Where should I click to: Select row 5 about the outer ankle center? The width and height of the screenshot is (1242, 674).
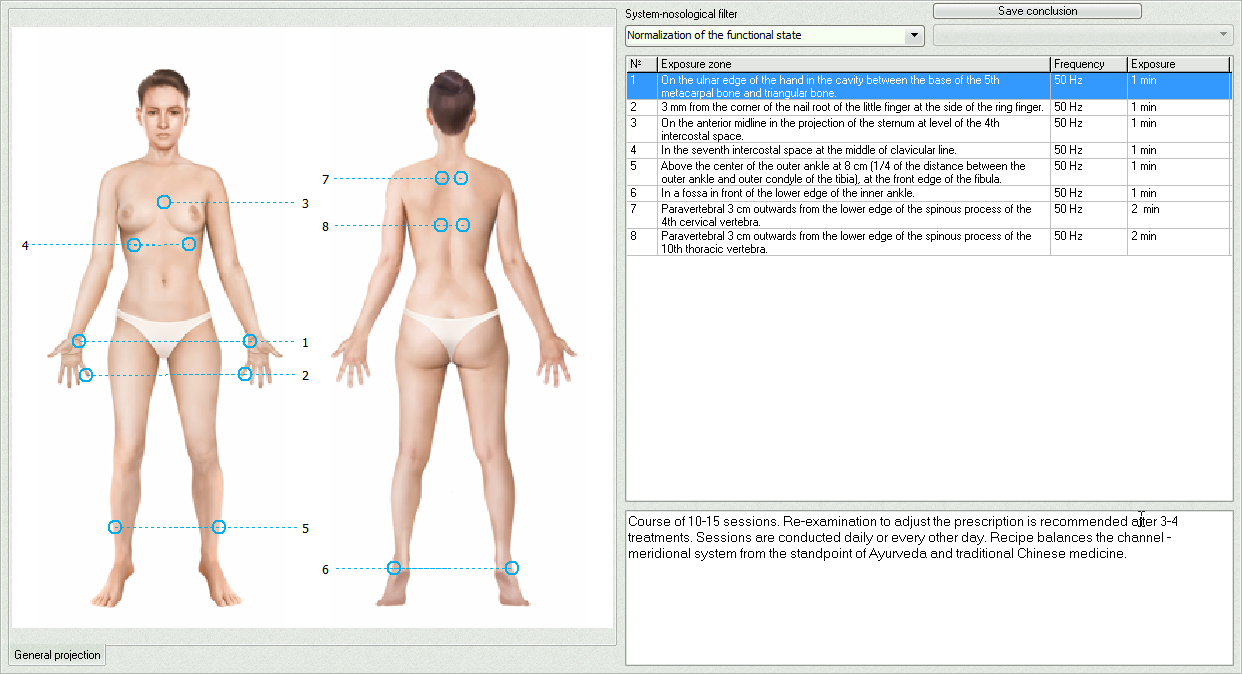tap(929, 172)
